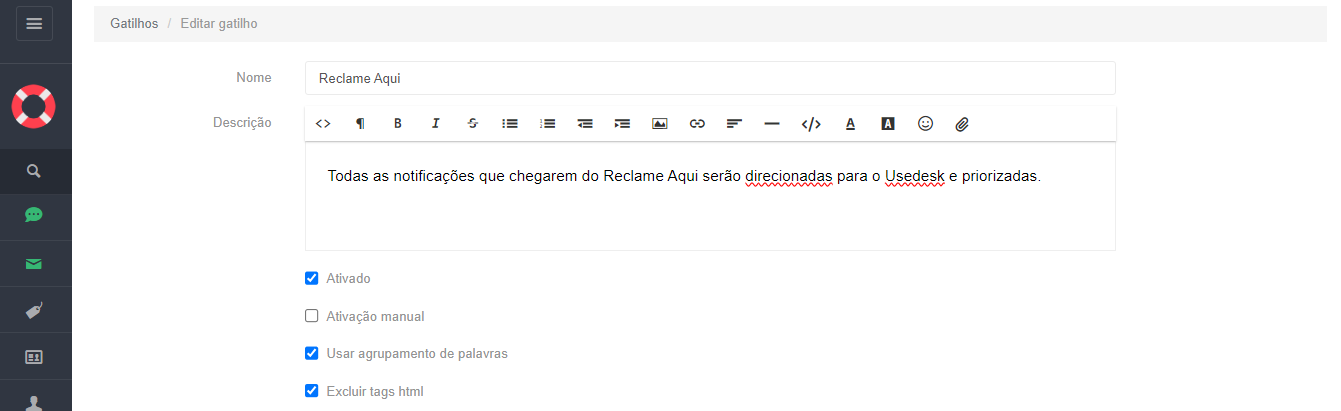The height and width of the screenshot is (411, 1341).
Task: Open search from the sidebar
Action: pos(34,171)
